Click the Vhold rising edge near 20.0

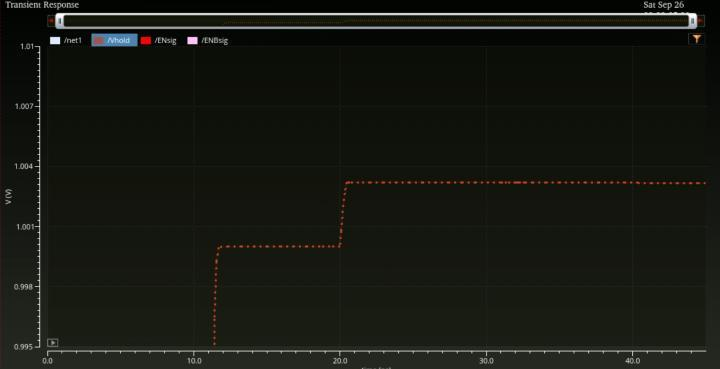(x=343, y=214)
